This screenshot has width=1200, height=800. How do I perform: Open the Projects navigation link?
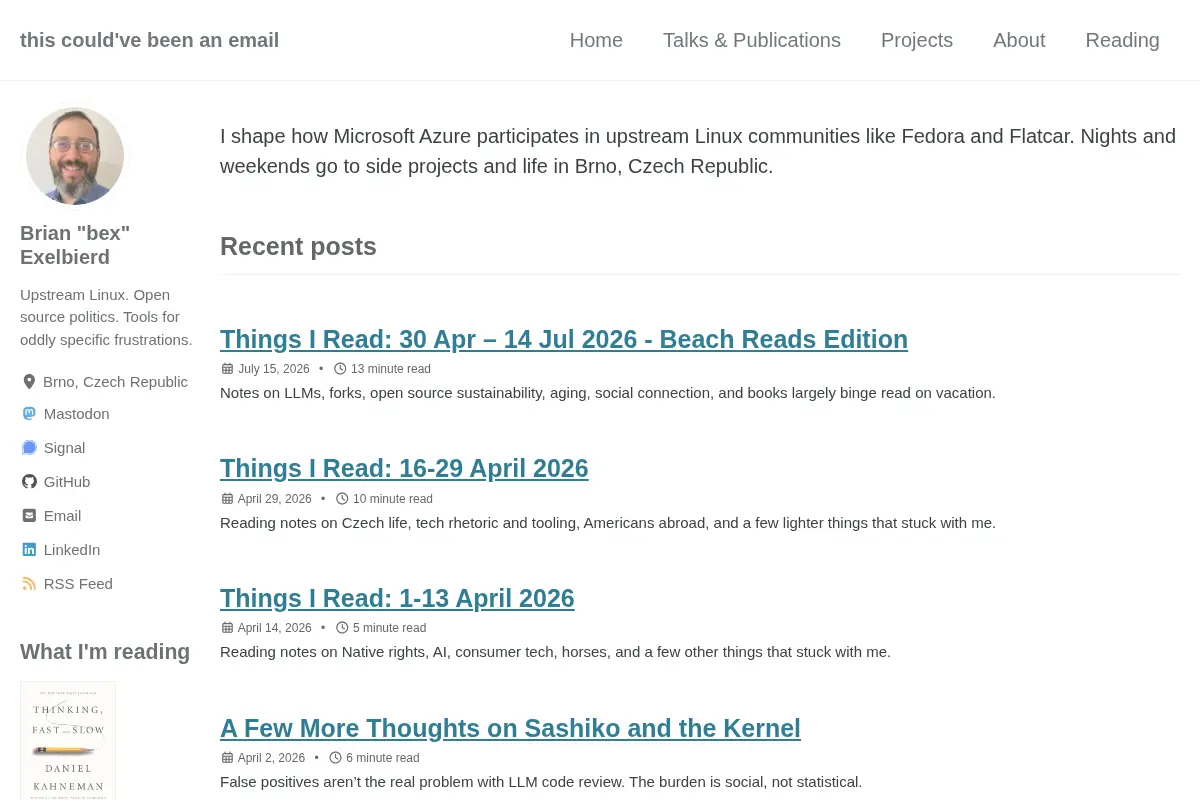pos(917,40)
